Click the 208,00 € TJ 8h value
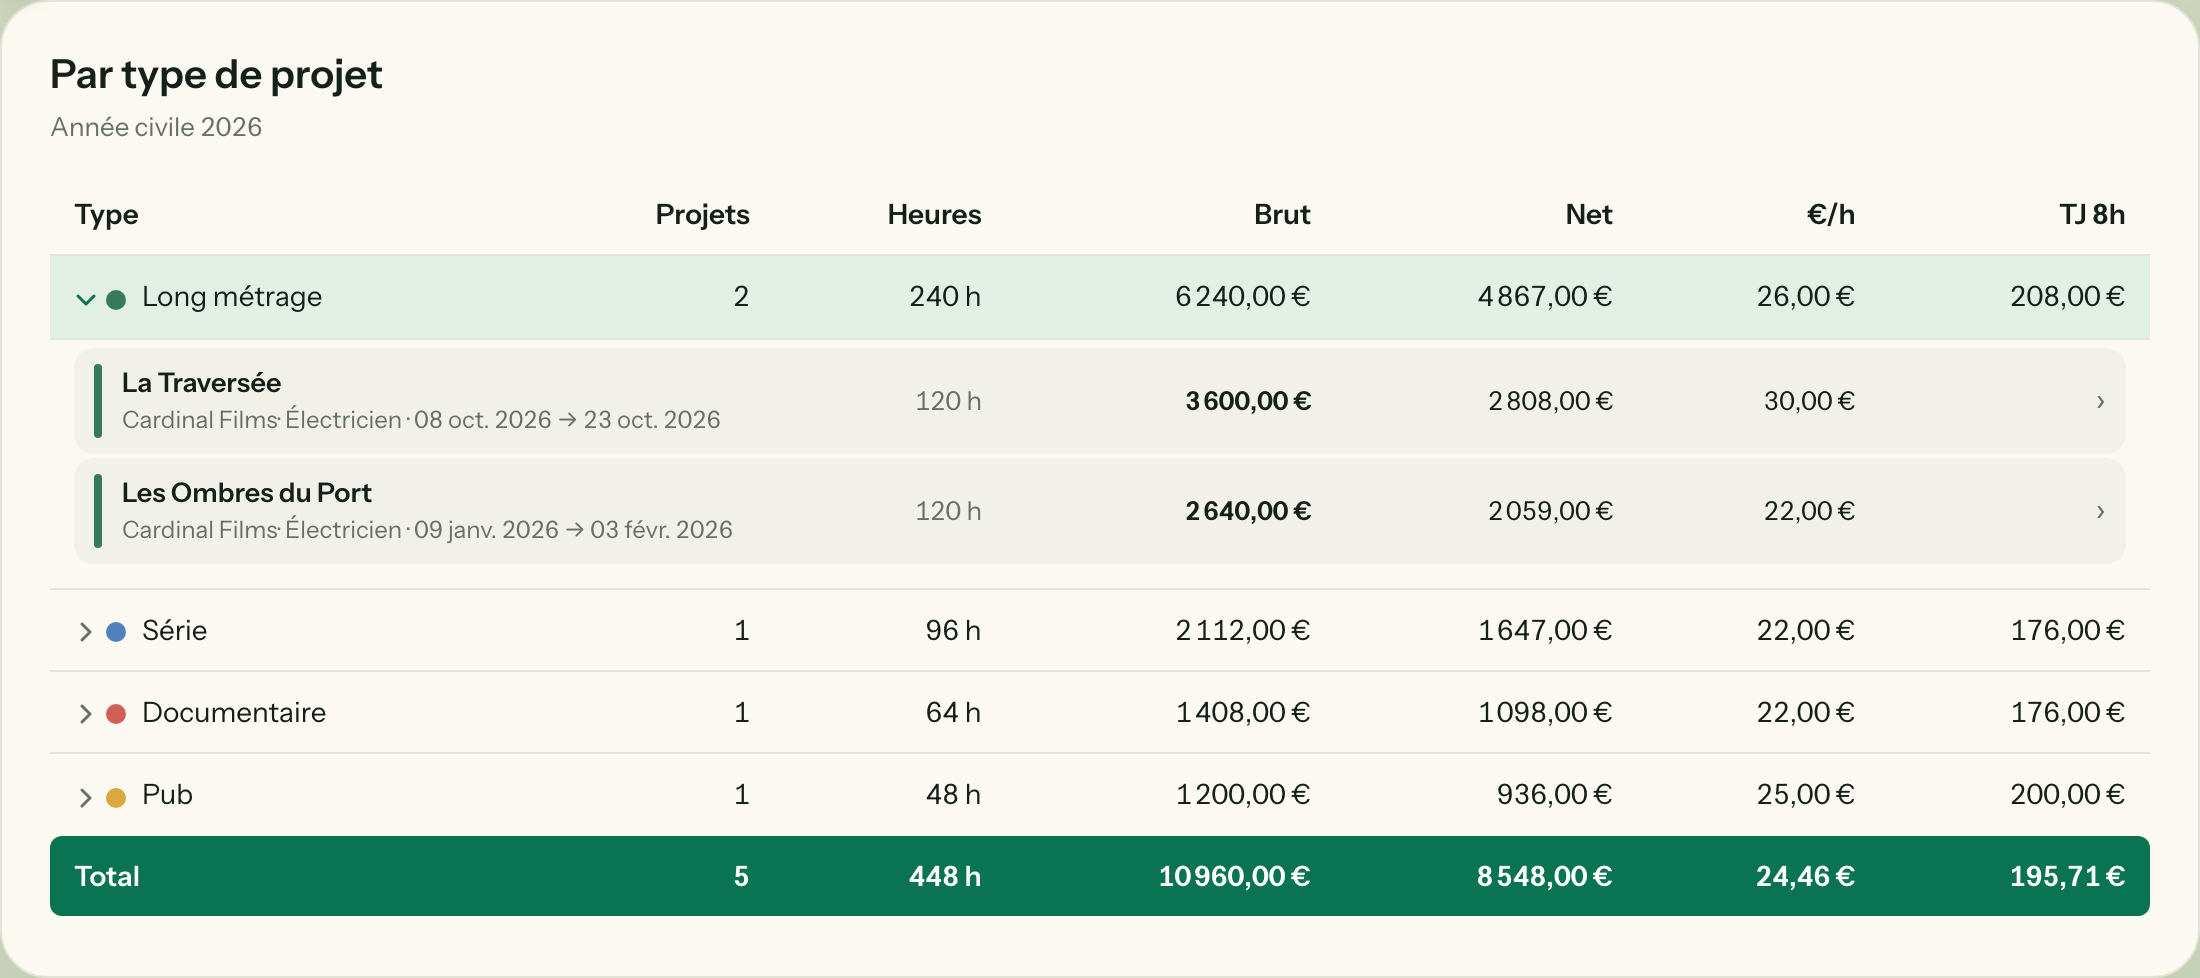The height and width of the screenshot is (978, 2200). [2068, 296]
